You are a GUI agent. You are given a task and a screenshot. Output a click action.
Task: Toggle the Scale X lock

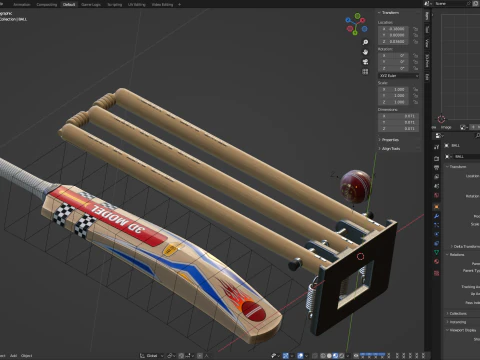415,89
